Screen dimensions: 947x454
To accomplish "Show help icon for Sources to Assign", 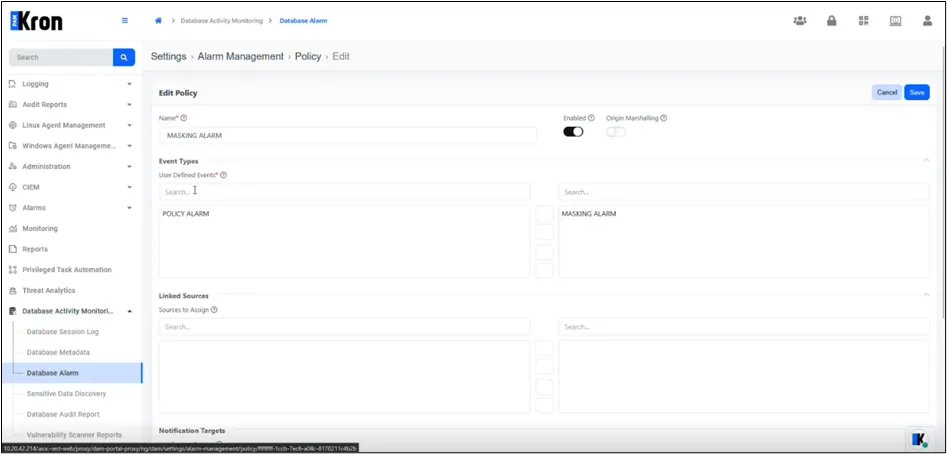I will (214, 310).
